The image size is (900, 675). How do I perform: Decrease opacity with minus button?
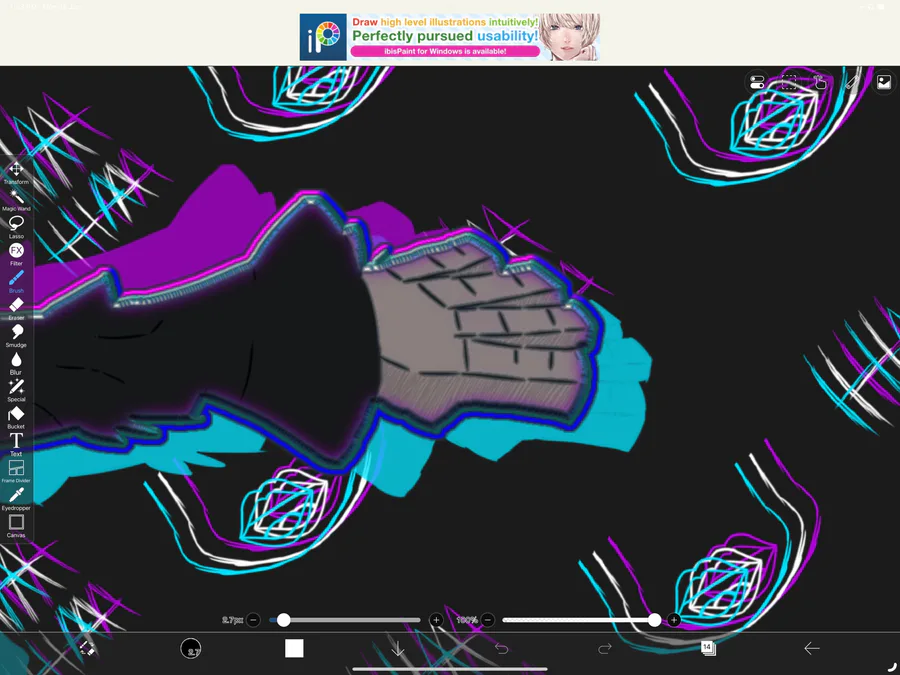click(488, 620)
